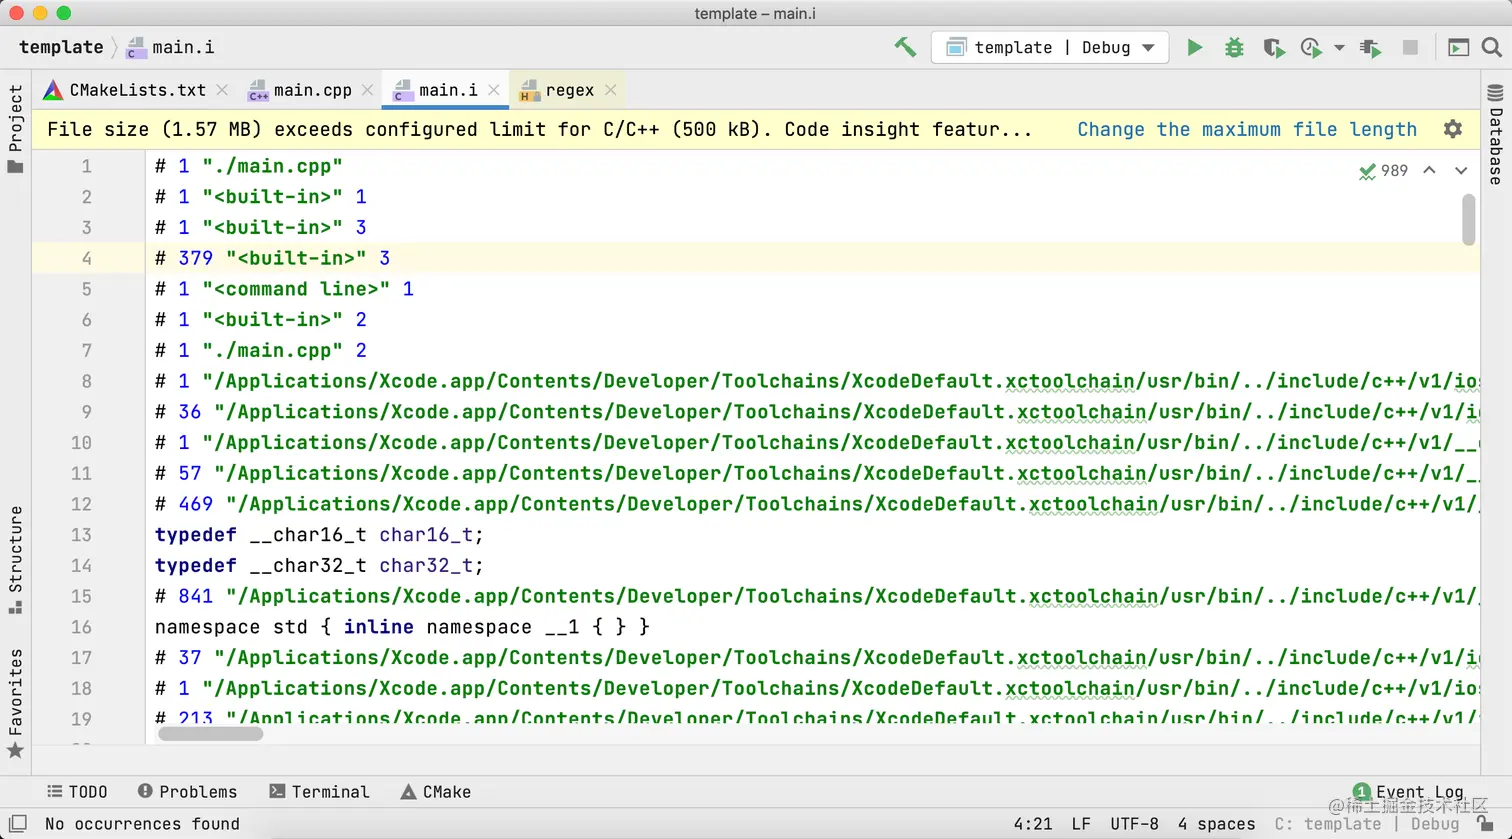Click the vertical editor scrollbar thumb
The width and height of the screenshot is (1512, 839).
(1469, 219)
